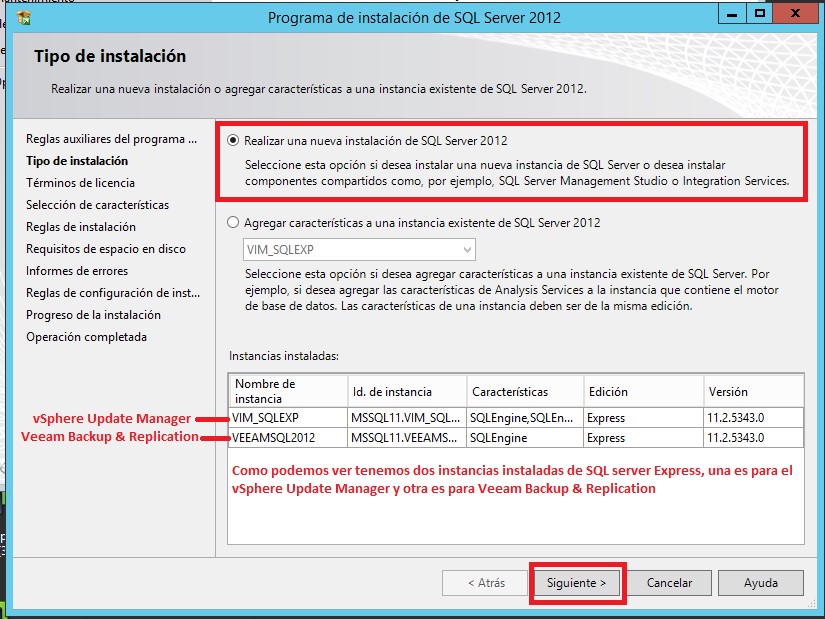Maximize the SQL Server setup window
Image resolution: width=825 pixels, height=619 pixels.
(x=760, y=15)
